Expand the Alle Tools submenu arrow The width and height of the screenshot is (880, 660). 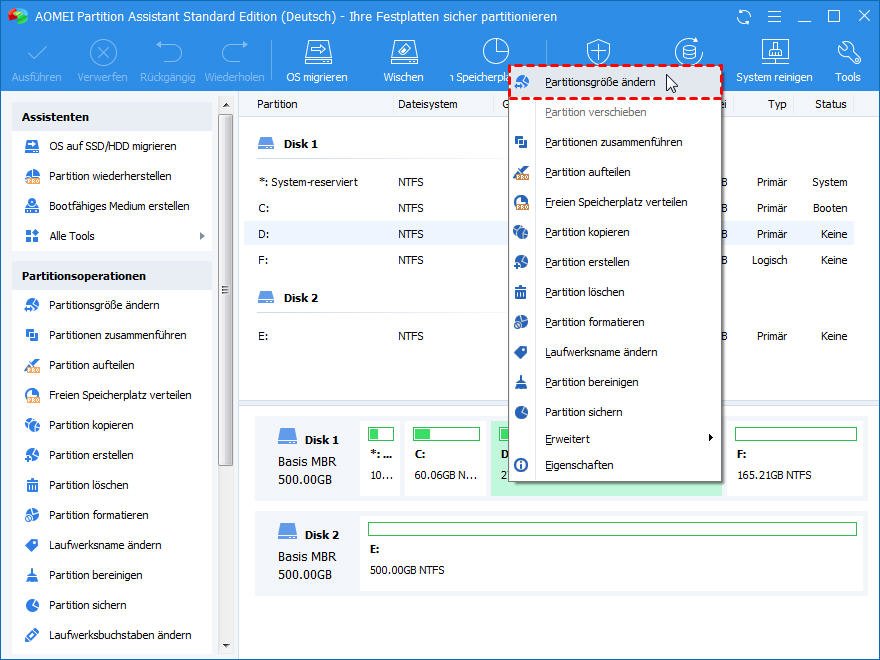202,236
